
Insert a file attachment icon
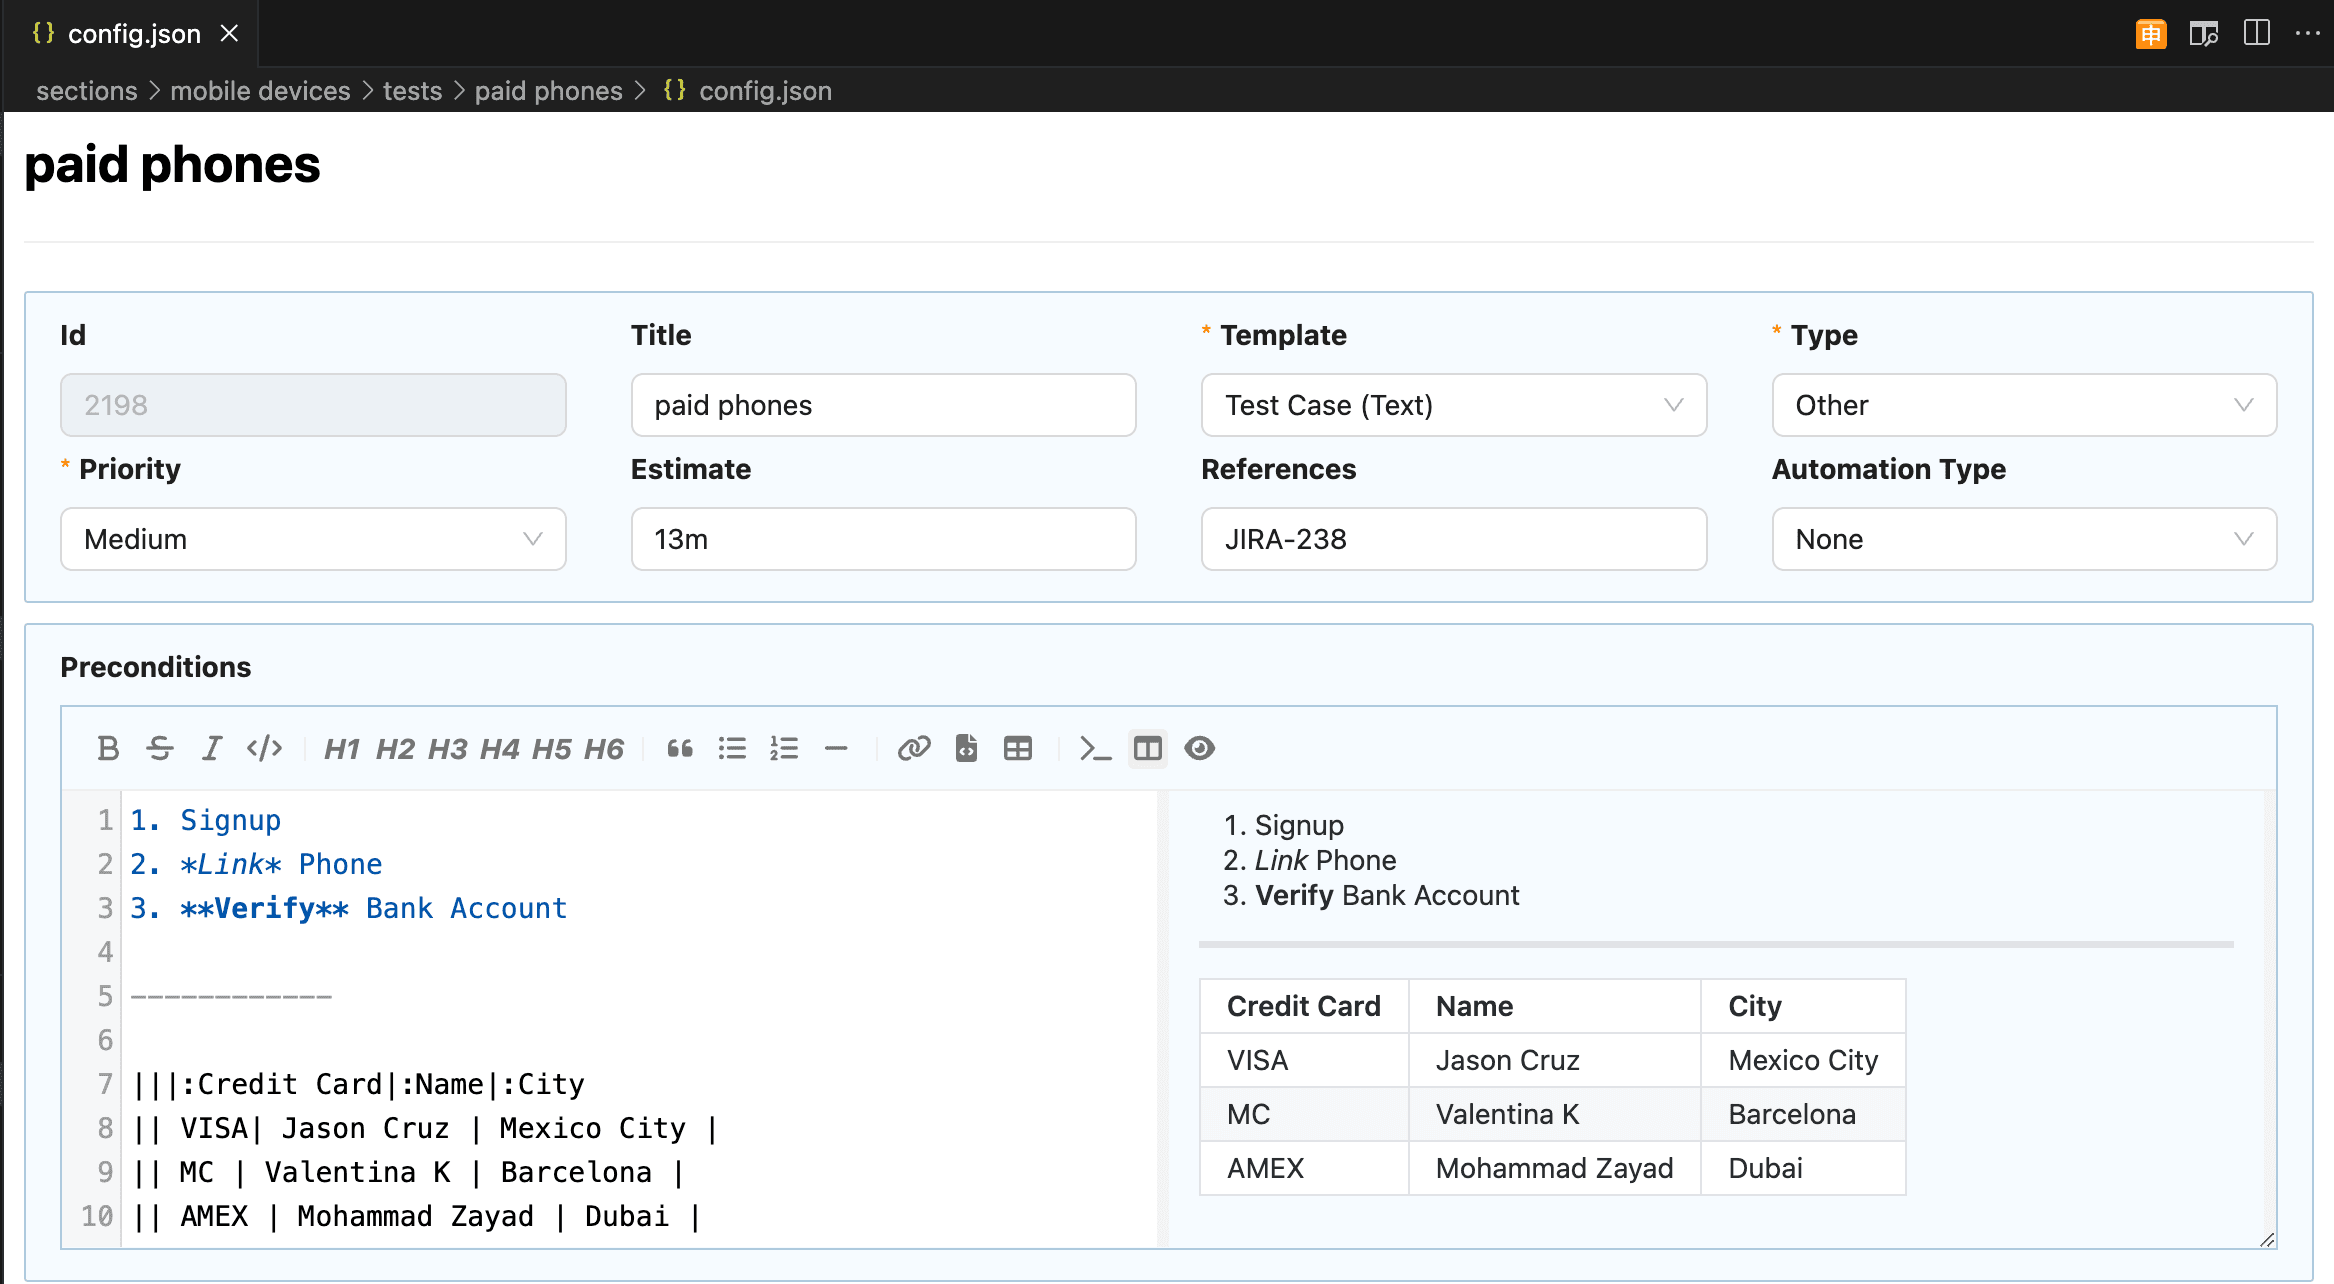coord(966,748)
